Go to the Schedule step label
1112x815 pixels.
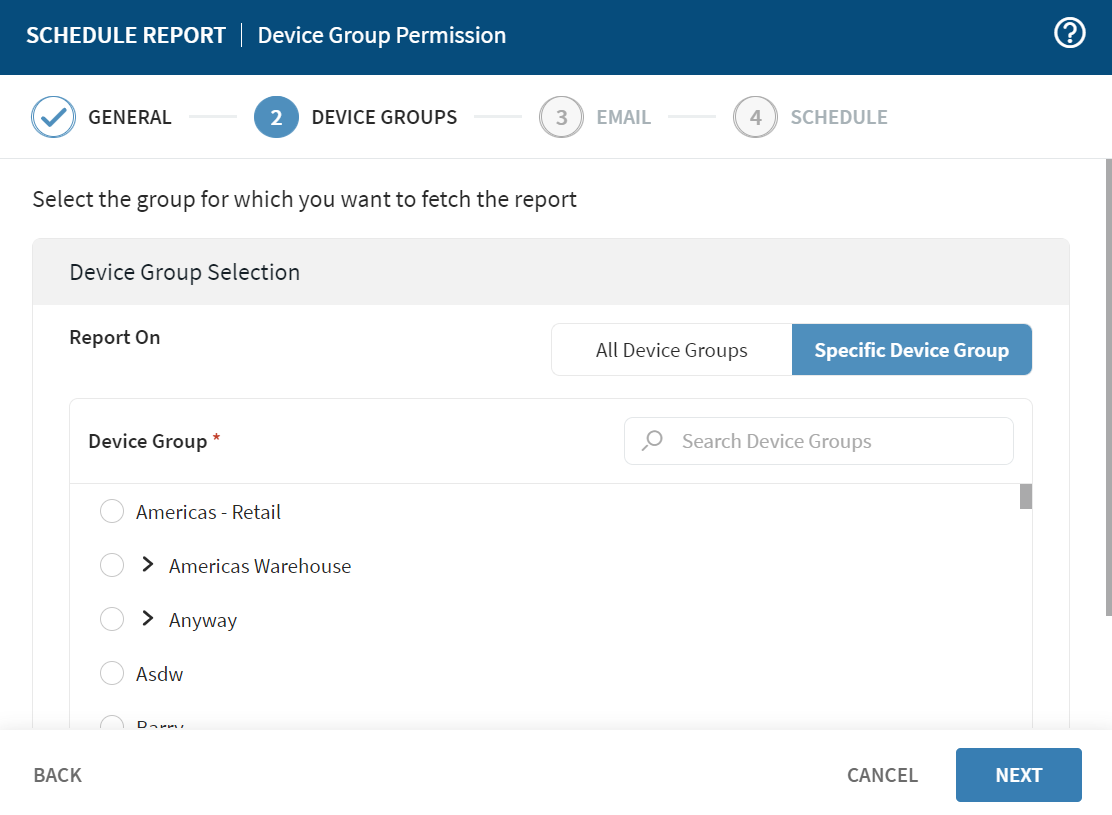pos(838,117)
